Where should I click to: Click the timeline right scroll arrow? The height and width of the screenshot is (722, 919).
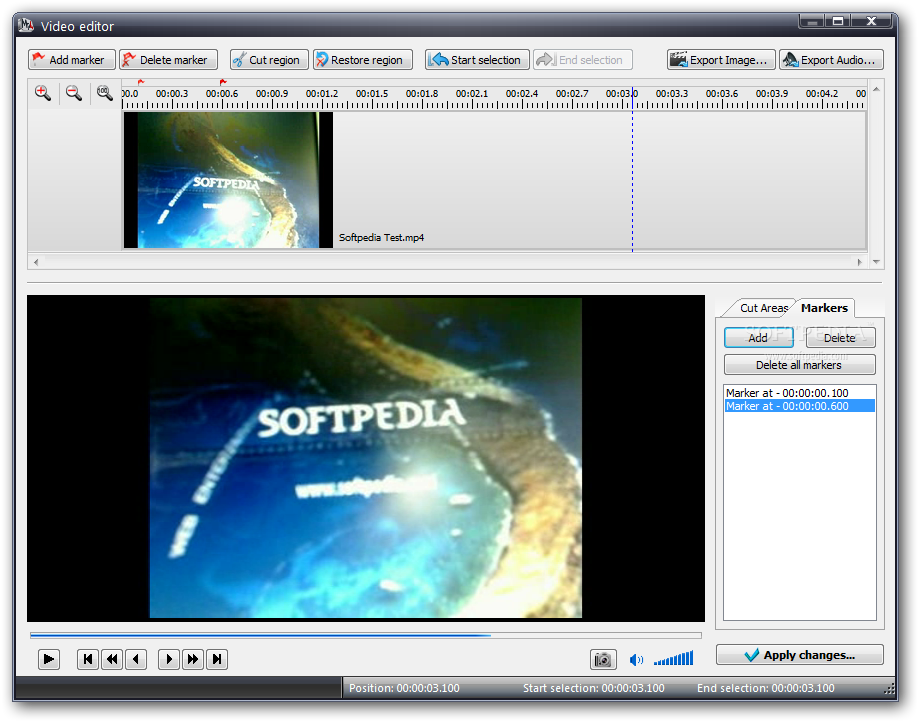[x=860, y=262]
